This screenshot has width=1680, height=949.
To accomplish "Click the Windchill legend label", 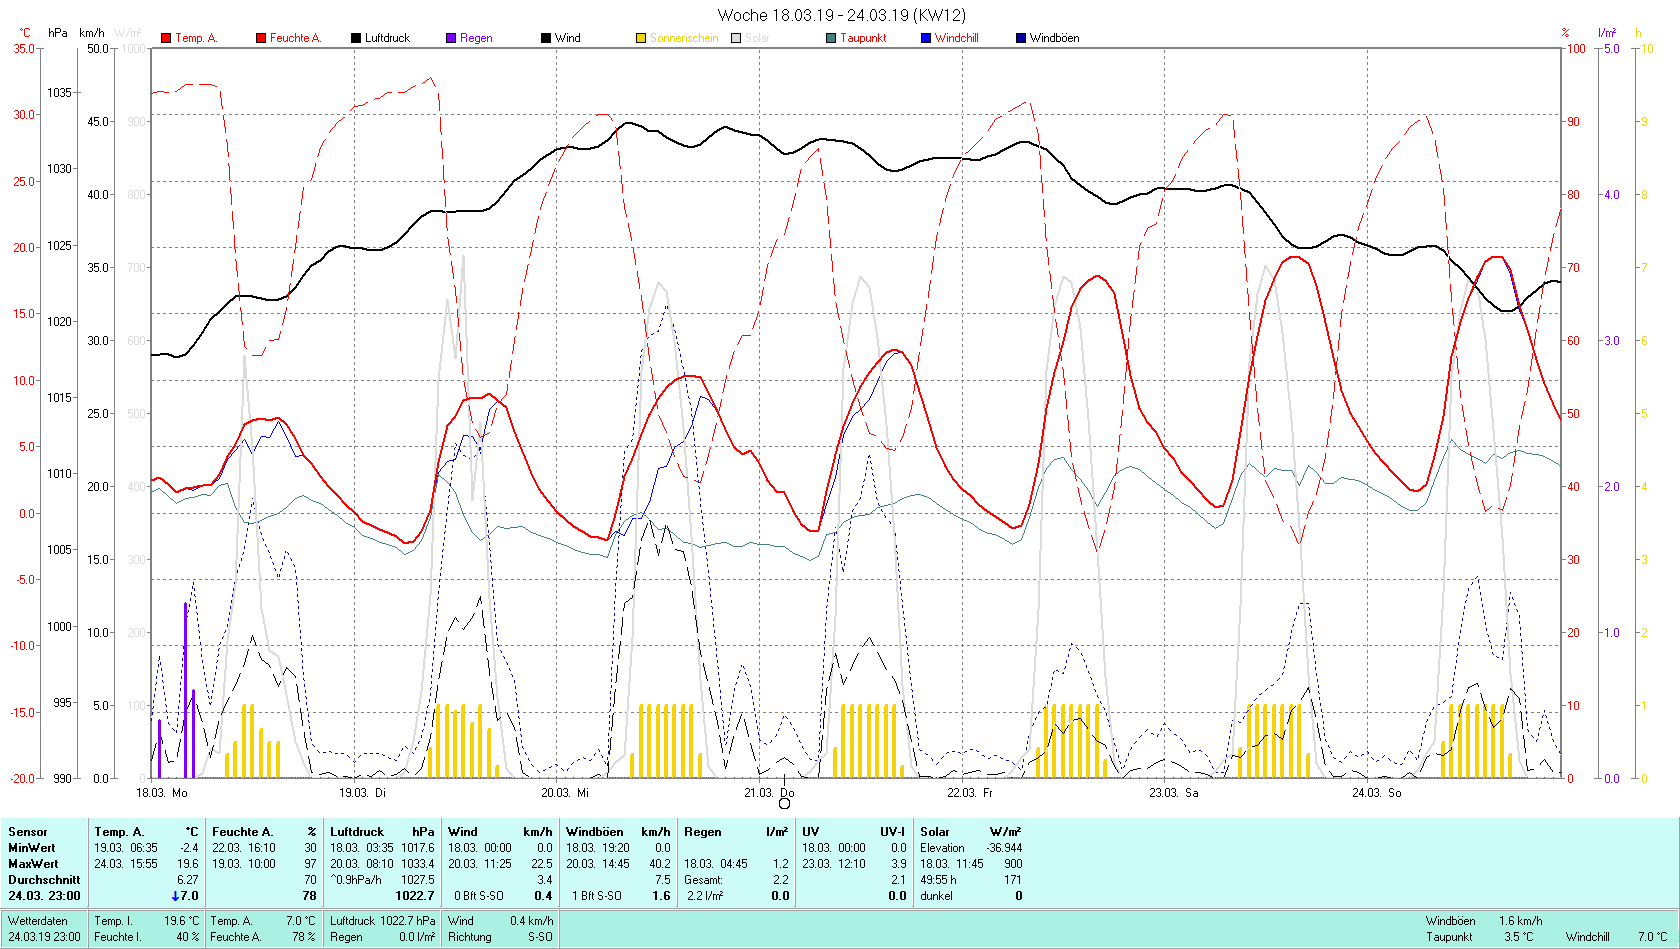I will (957, 38).
